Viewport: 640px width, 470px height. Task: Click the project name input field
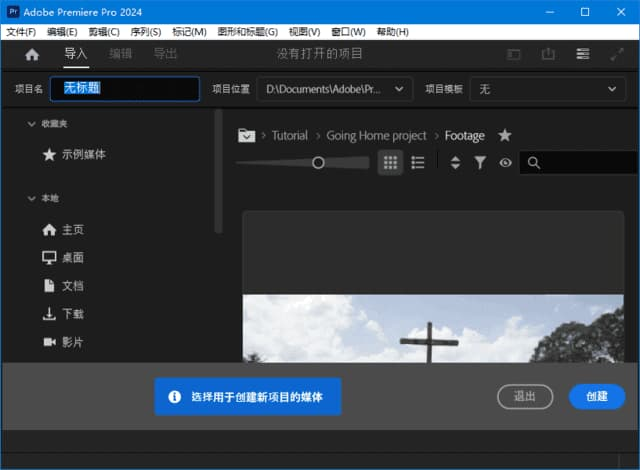pyautogui.click(x=124, y=89)
